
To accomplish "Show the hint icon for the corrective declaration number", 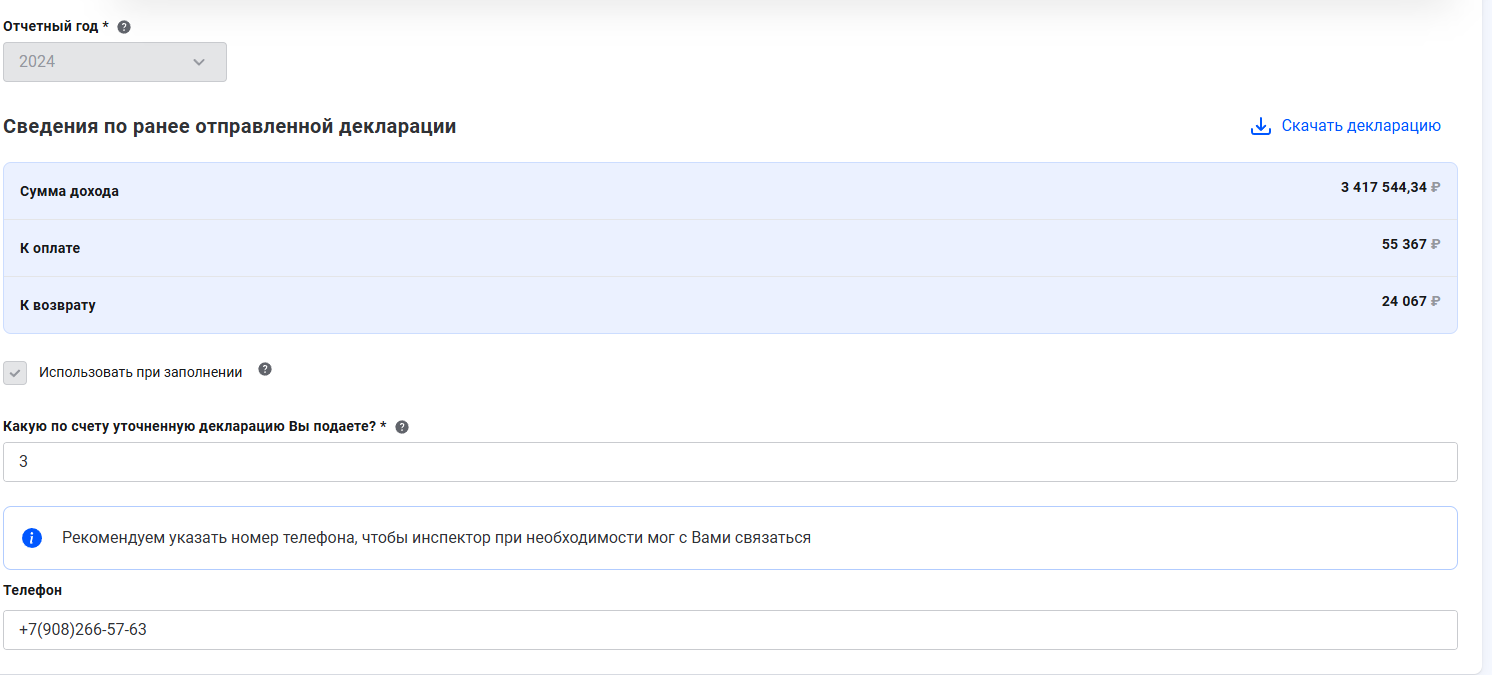I will (x=402, y=427).
